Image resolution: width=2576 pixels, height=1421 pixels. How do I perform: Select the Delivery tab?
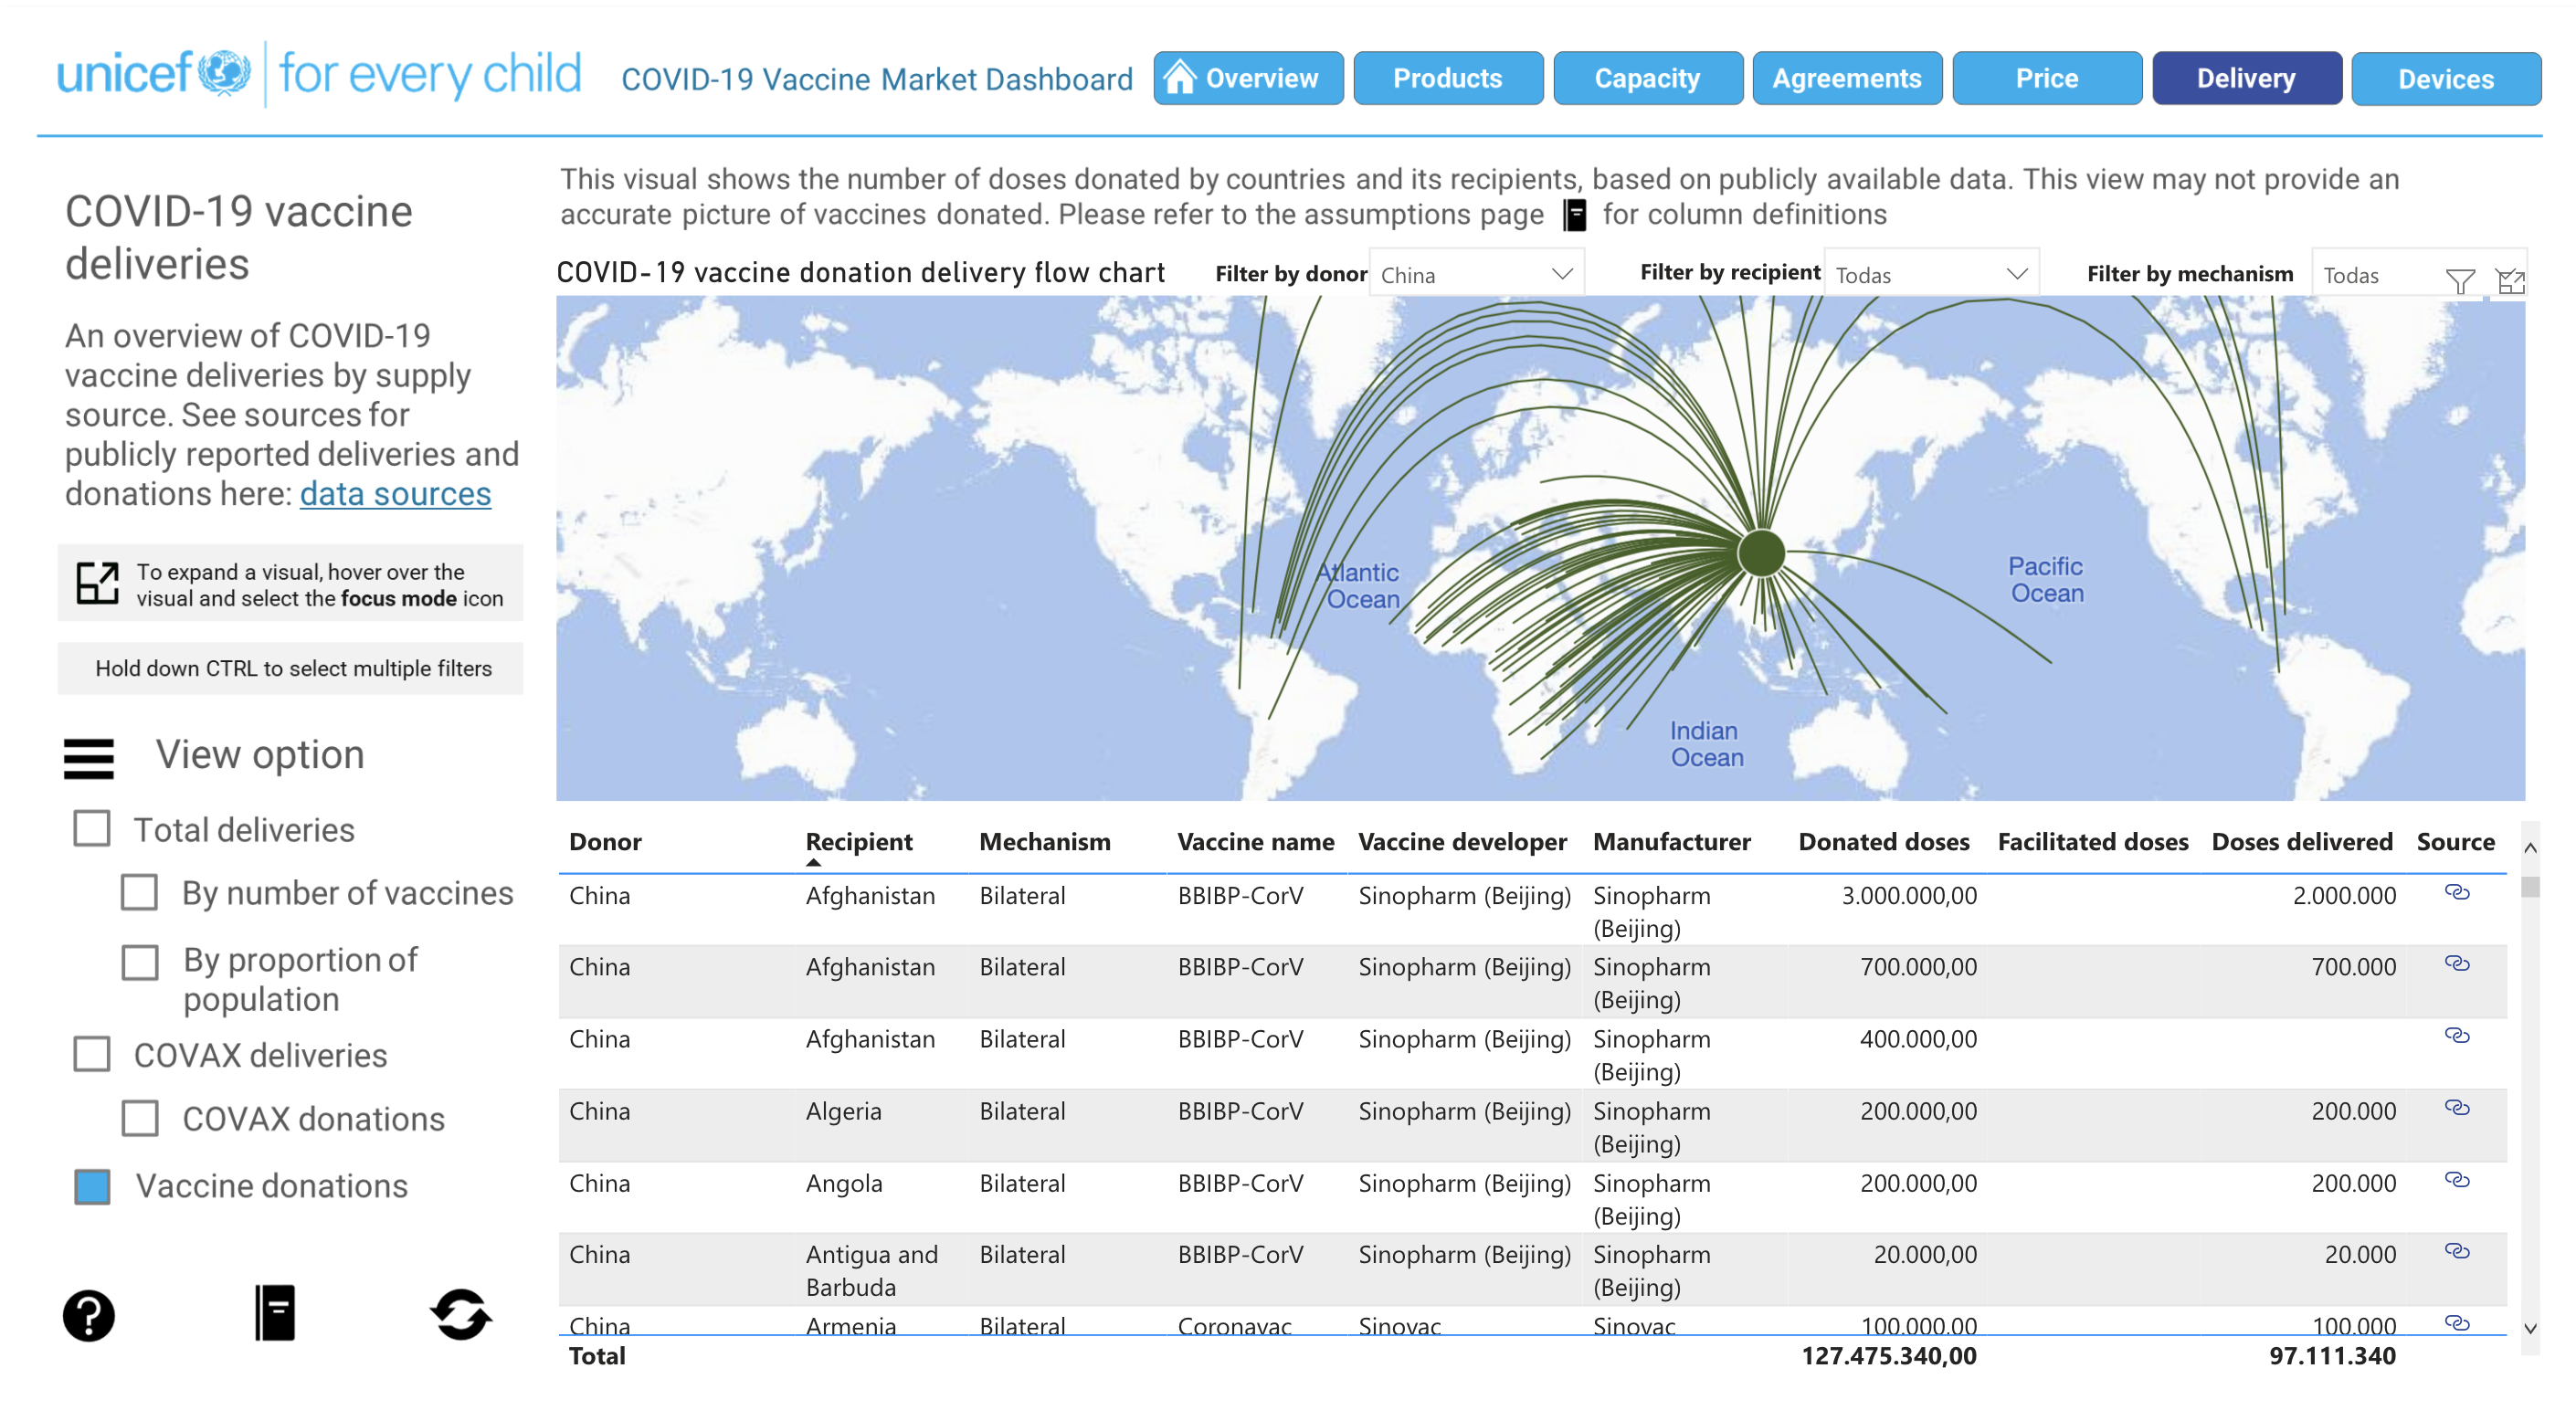pyautogui.click(x=2246, y=78)
